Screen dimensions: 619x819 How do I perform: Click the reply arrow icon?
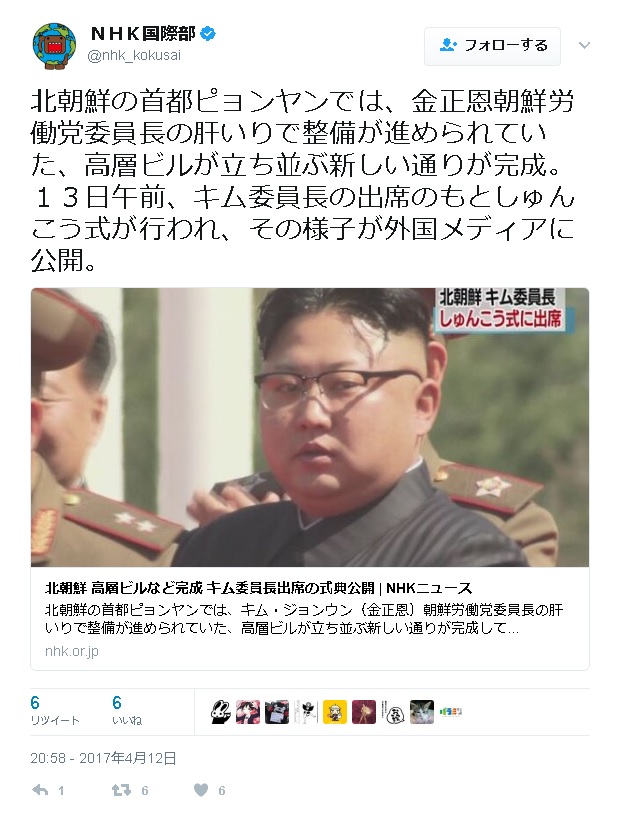[x=40, y=790]
